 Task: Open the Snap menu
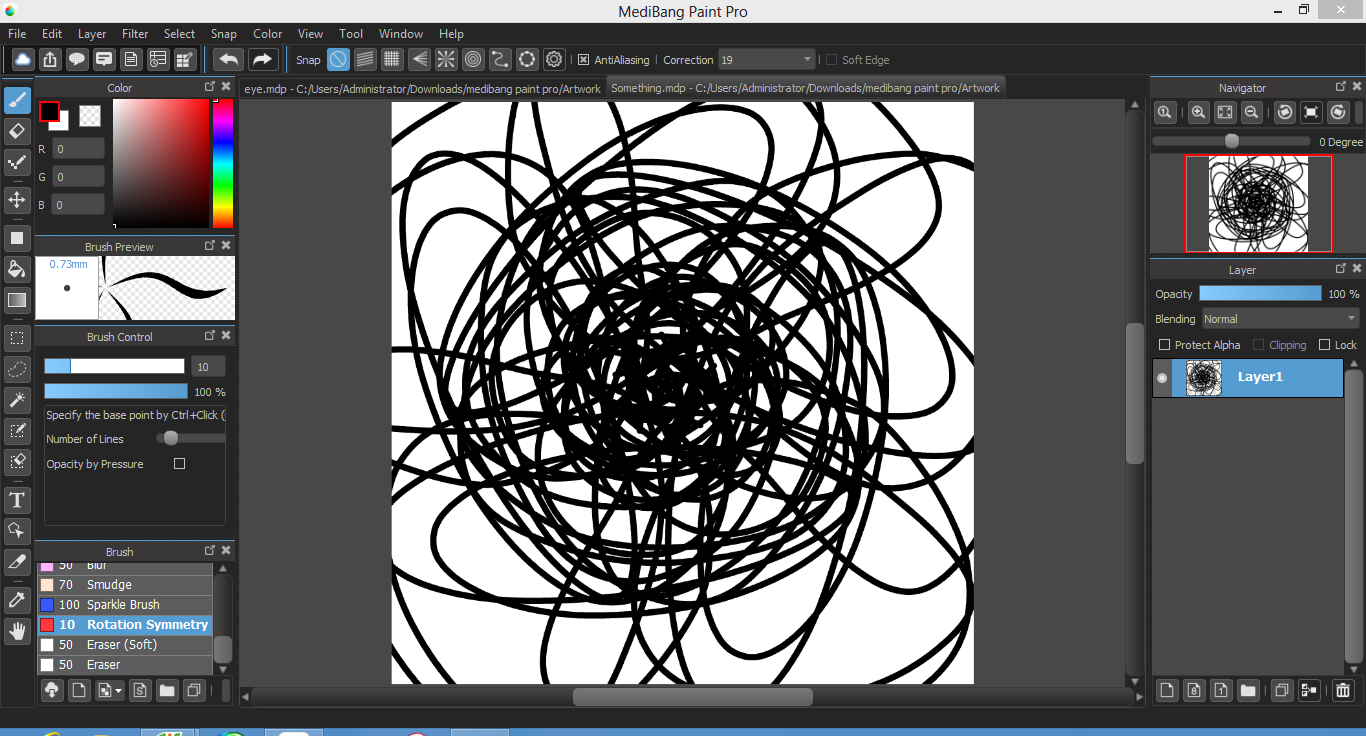(224, 34)
